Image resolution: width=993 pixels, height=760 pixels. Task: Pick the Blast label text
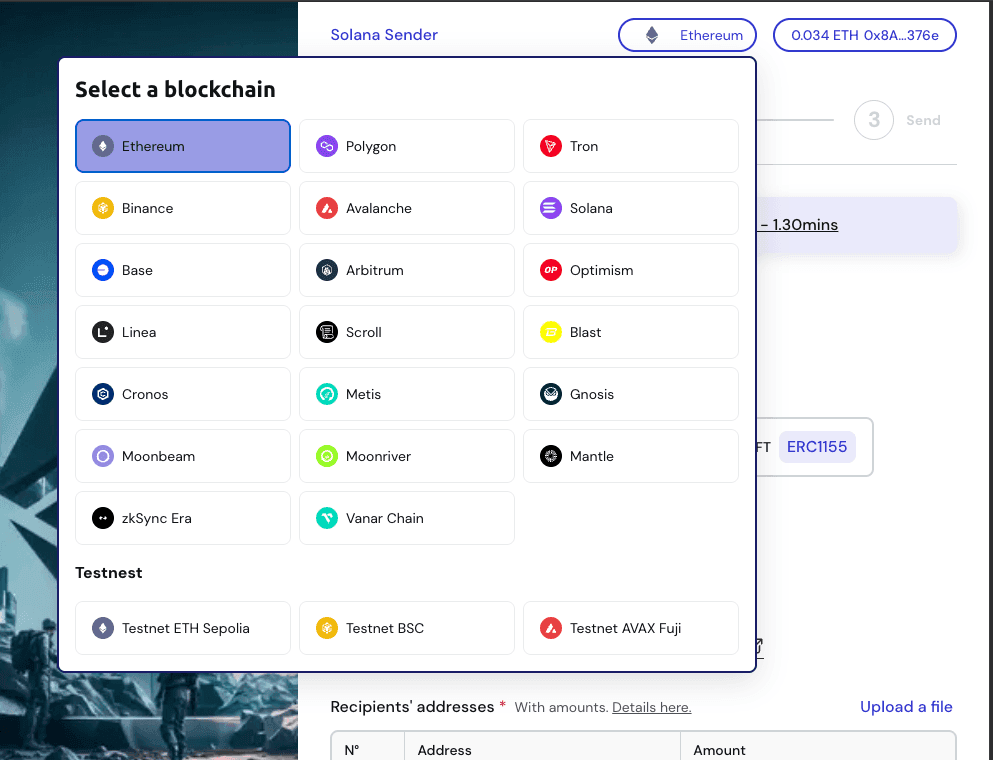click(x=586, y=332)
